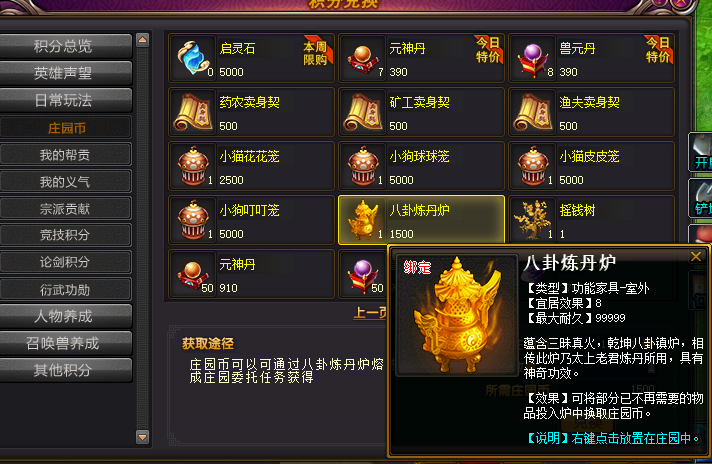Select the 矿工卖身契 item card
Image resolution: width=712 pixels, height=464 pixels.
[x=421, y=112]
